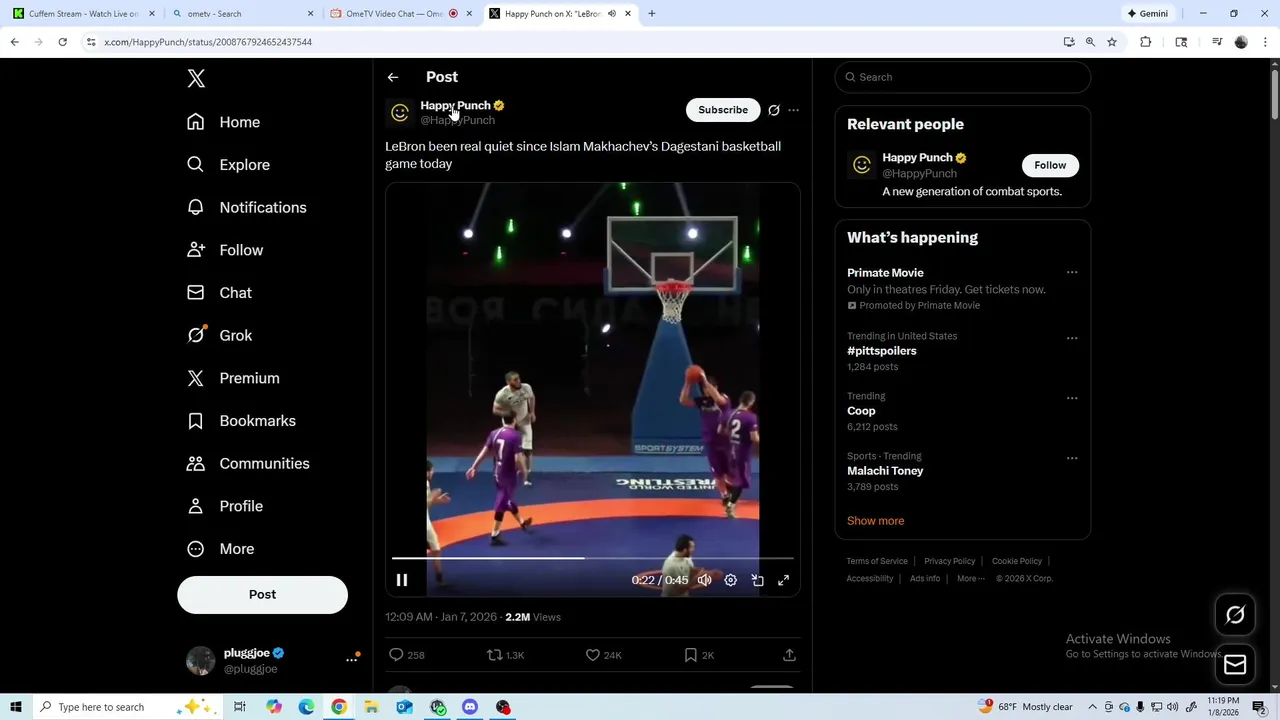Expand footer More links
1280x720 pixels.
pos(970,578)
